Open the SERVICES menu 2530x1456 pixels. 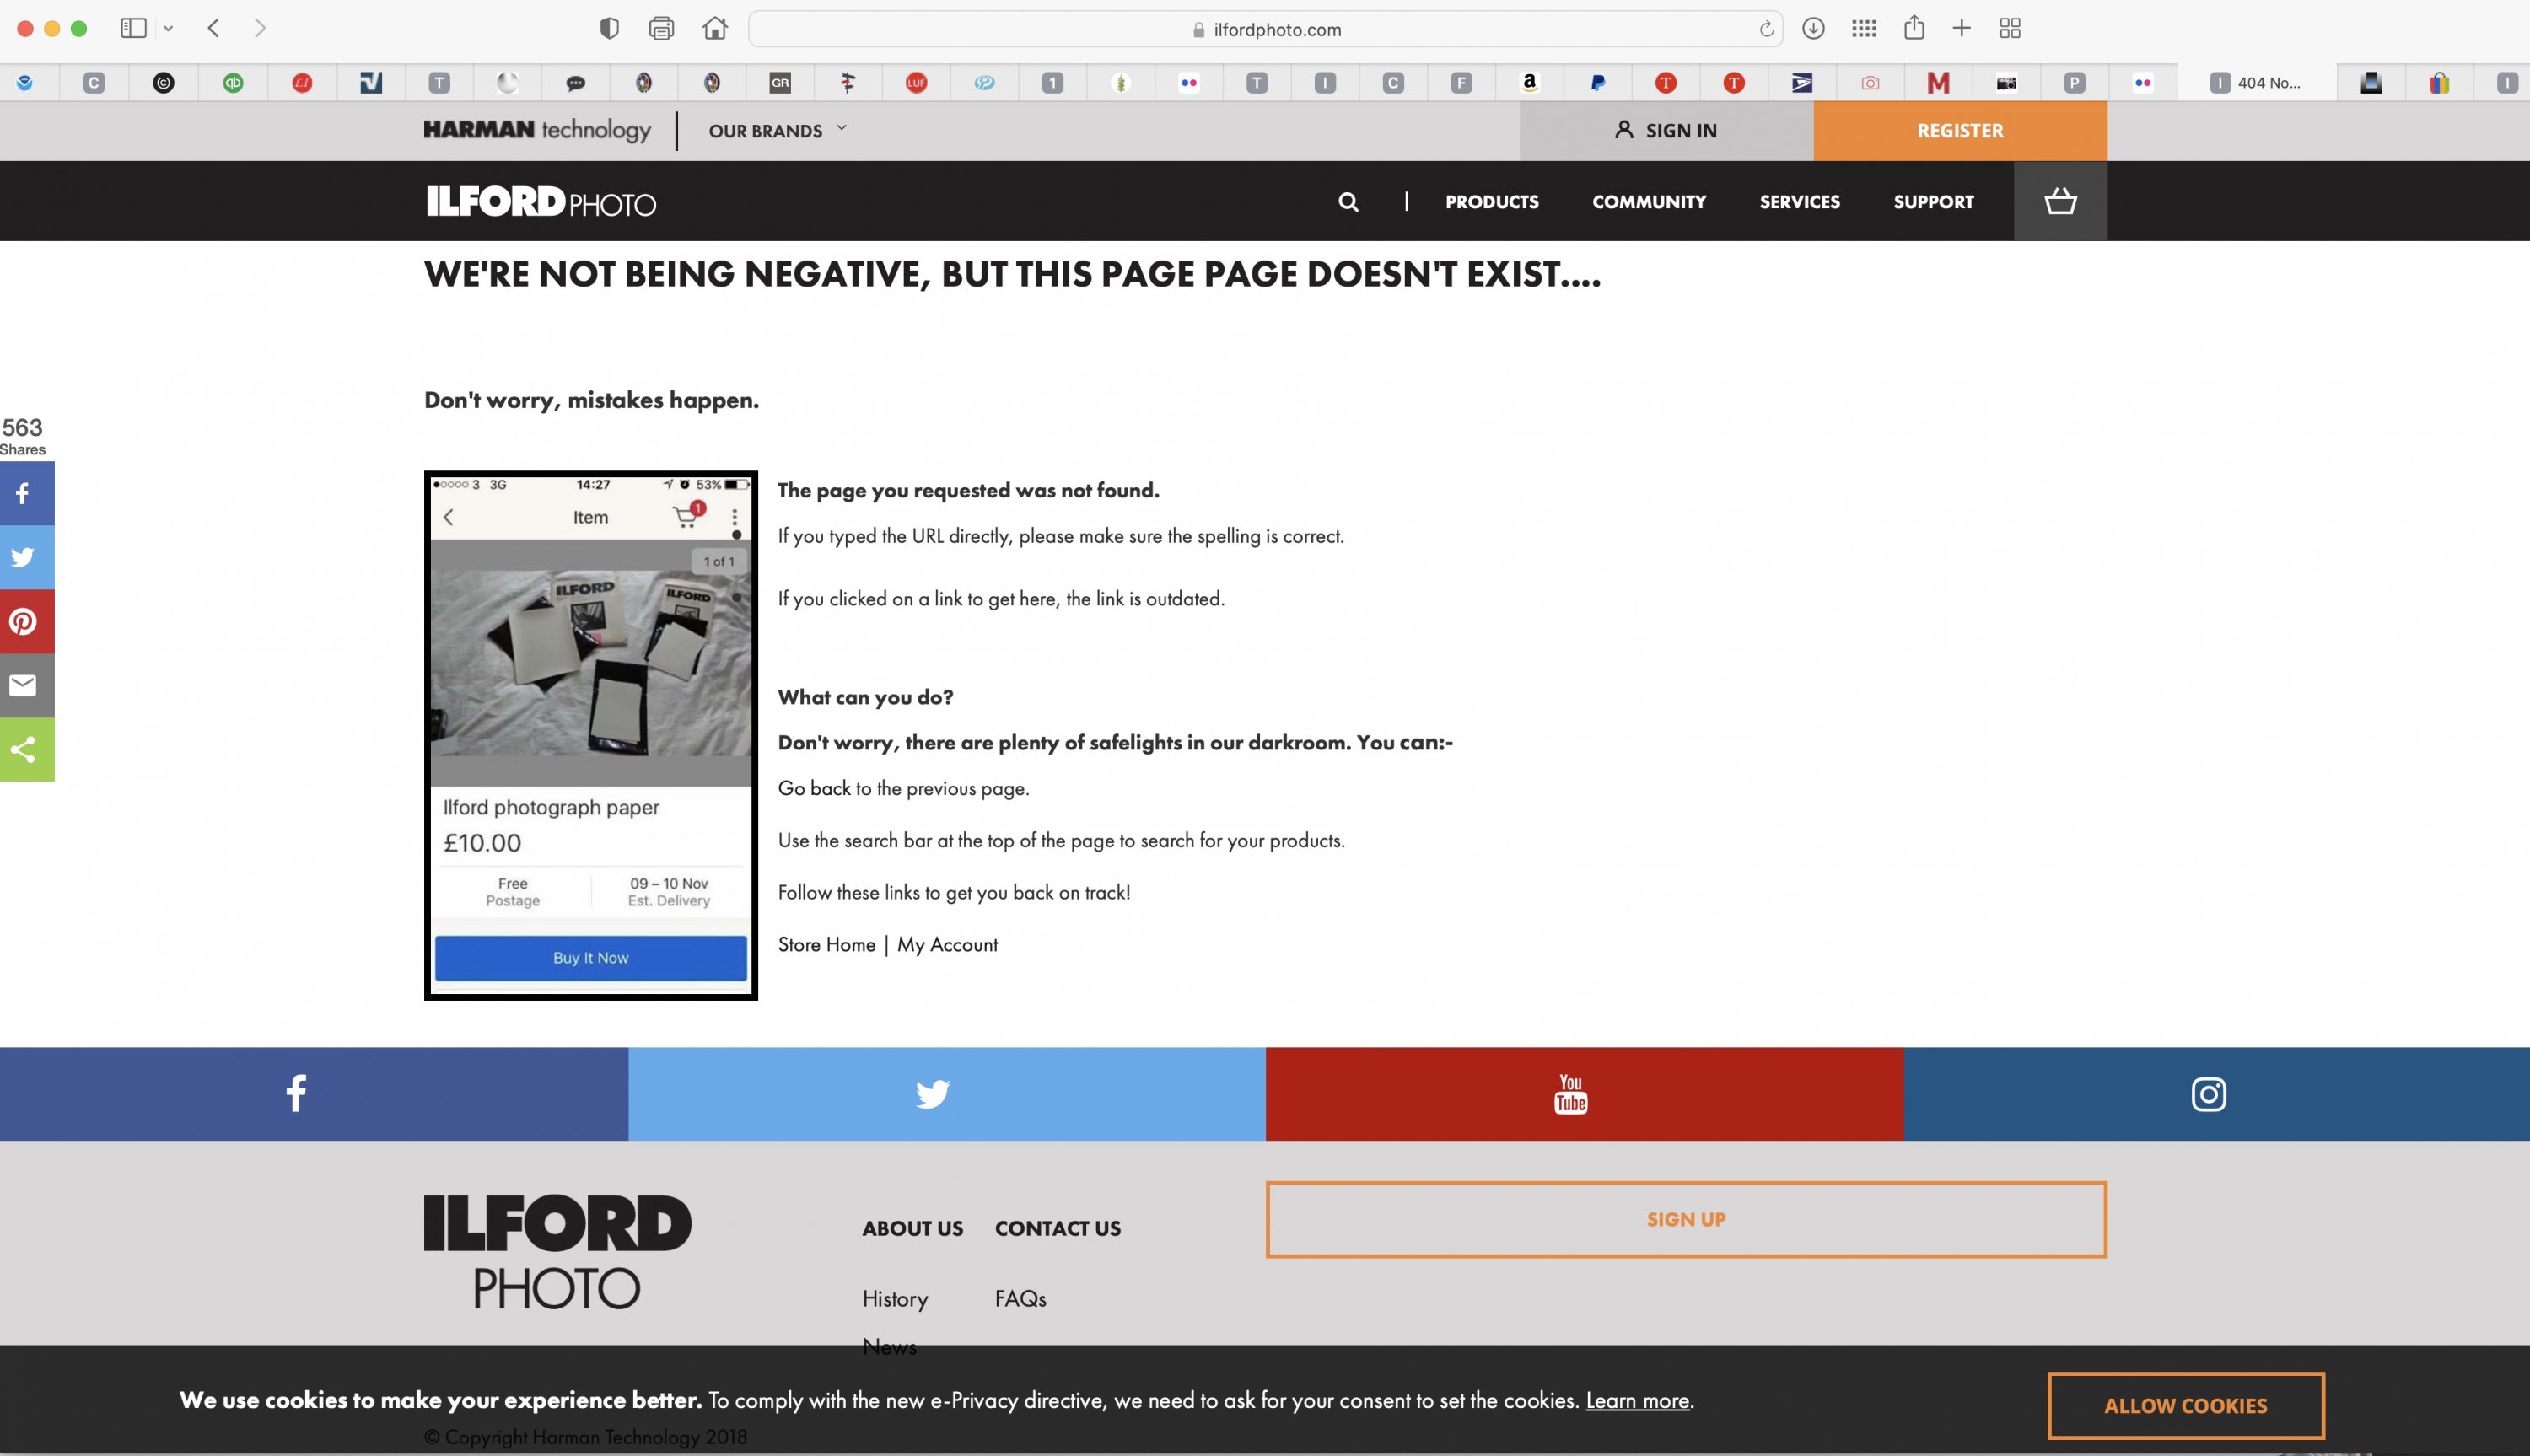tap(1799, 202)
